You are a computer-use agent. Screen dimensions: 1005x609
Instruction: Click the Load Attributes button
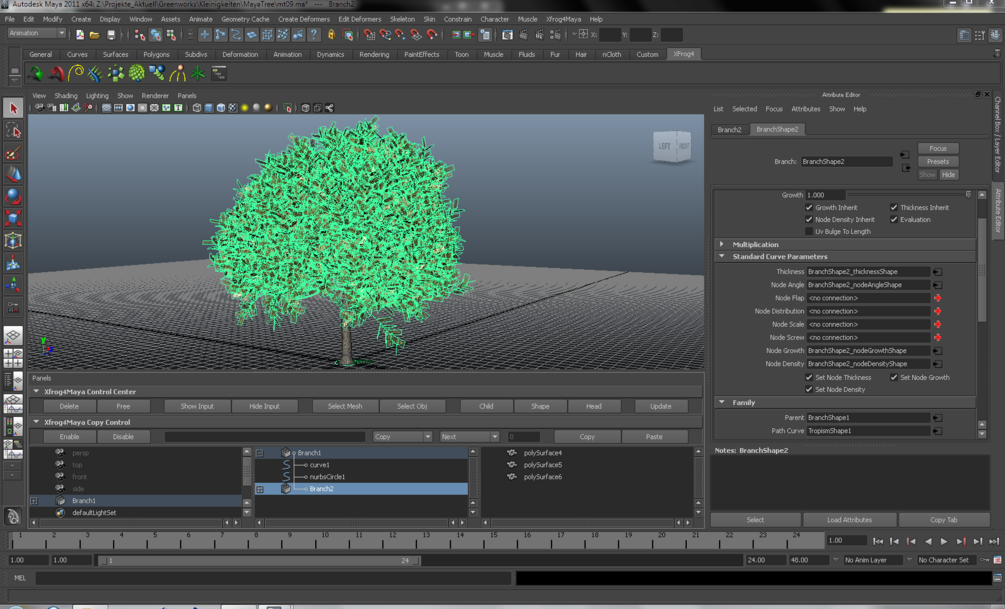pyautogui.click(x=849, y=520)
